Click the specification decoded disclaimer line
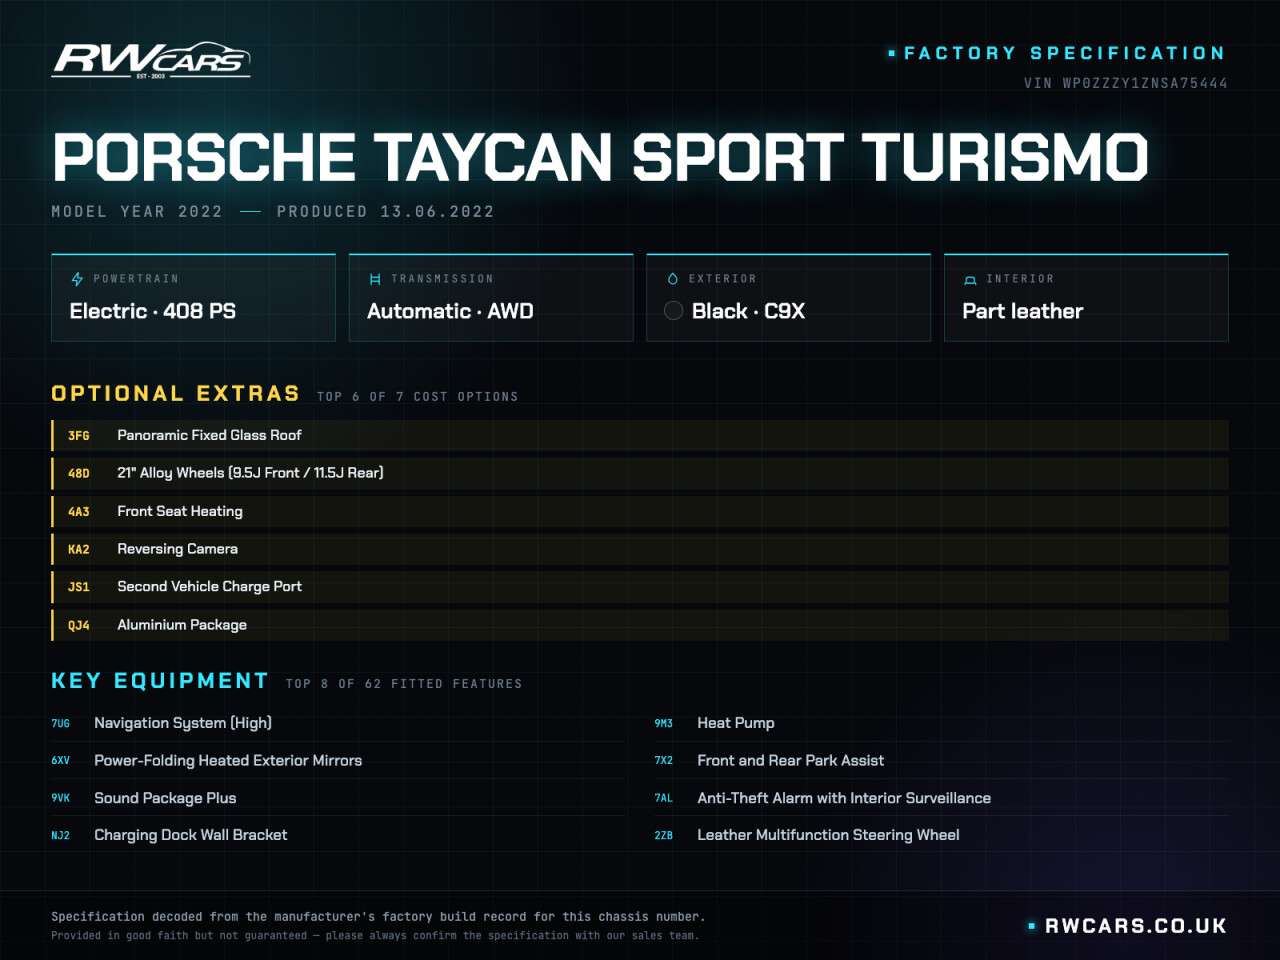The image size is (1280, 960). [378, 917]
